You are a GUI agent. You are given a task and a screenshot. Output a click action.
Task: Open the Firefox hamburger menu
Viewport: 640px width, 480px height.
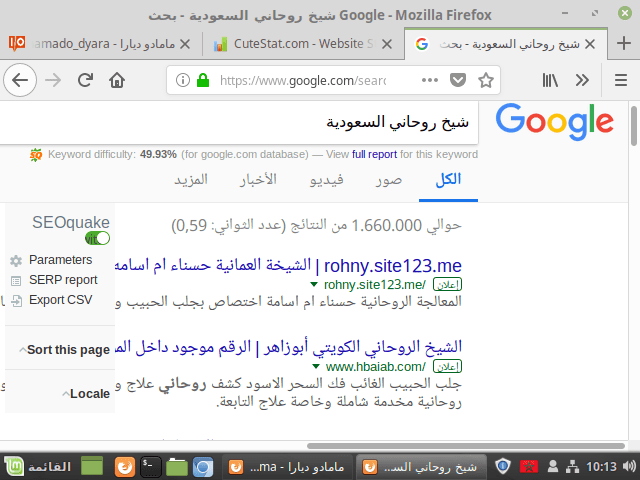[x=620, y=80]
